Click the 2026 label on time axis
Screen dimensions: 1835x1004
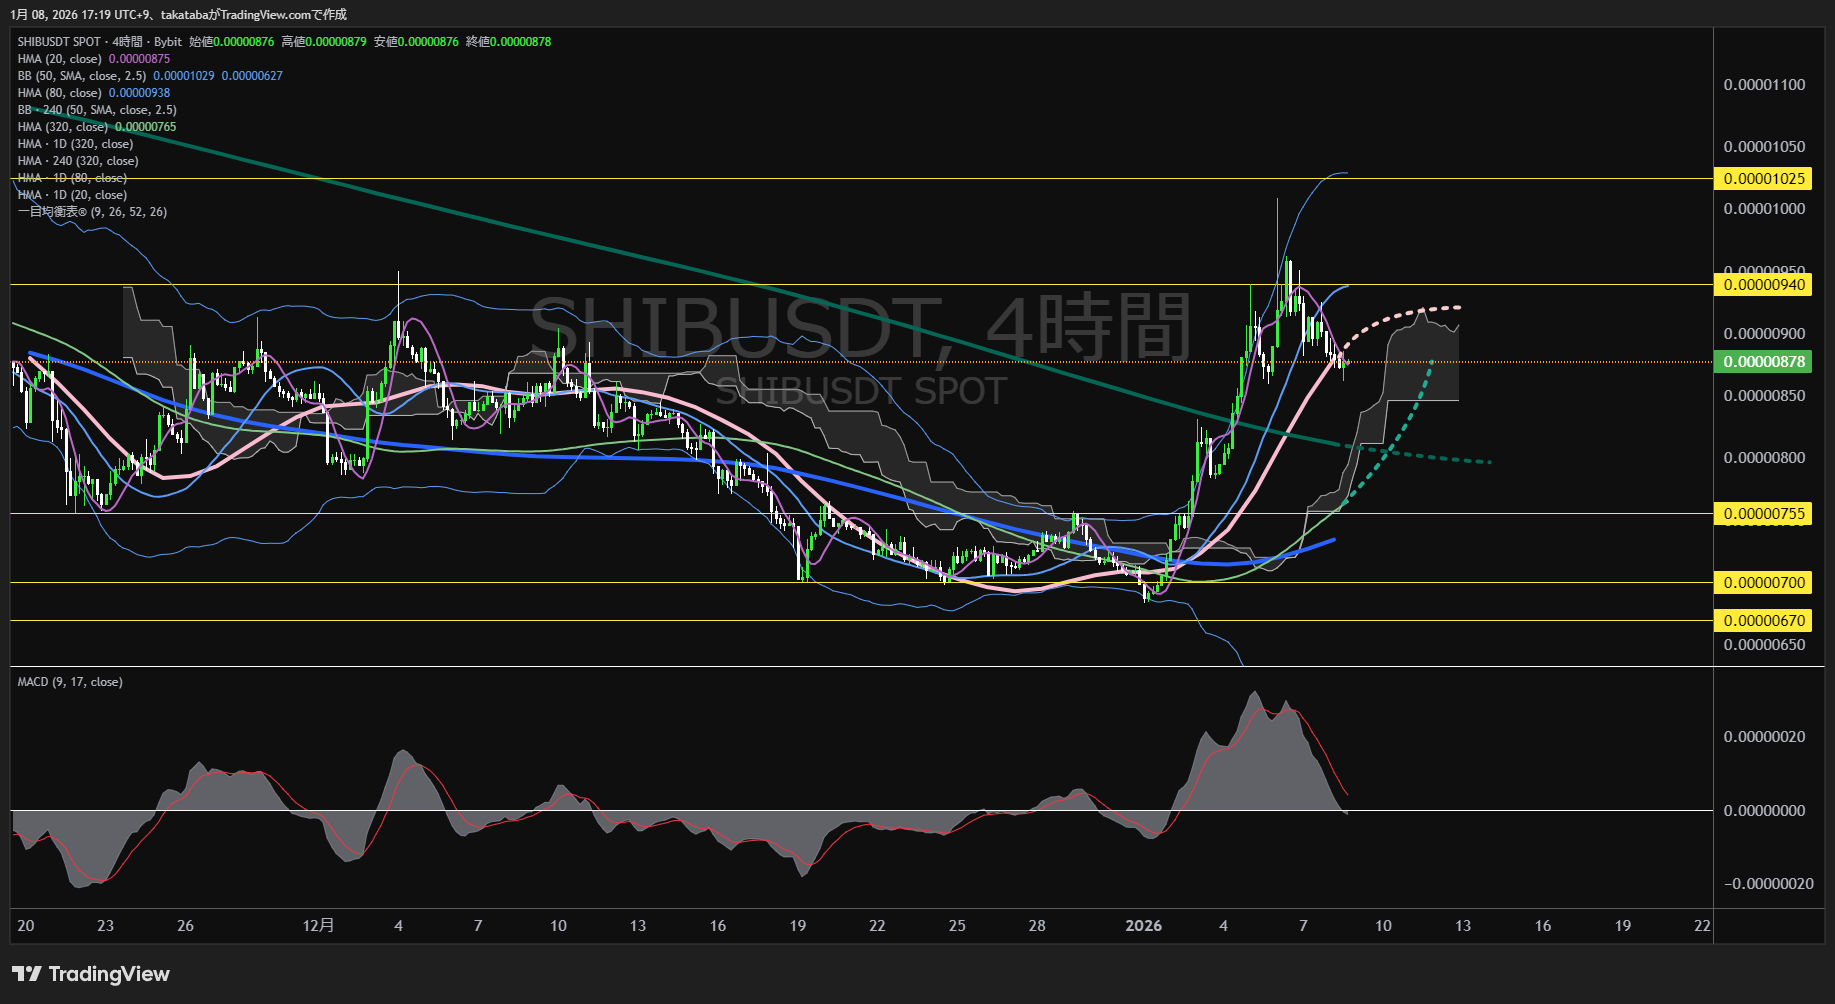click(x=1143, y=926)
